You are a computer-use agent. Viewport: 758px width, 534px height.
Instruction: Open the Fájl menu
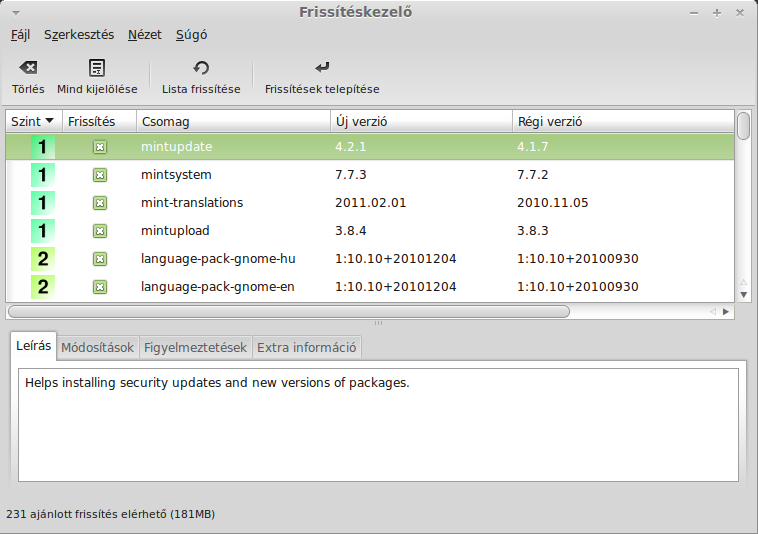(20, 35)
